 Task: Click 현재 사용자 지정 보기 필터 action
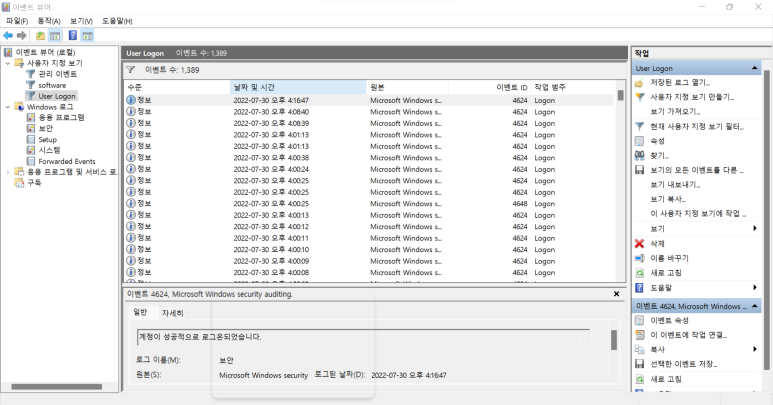[697, 127]
